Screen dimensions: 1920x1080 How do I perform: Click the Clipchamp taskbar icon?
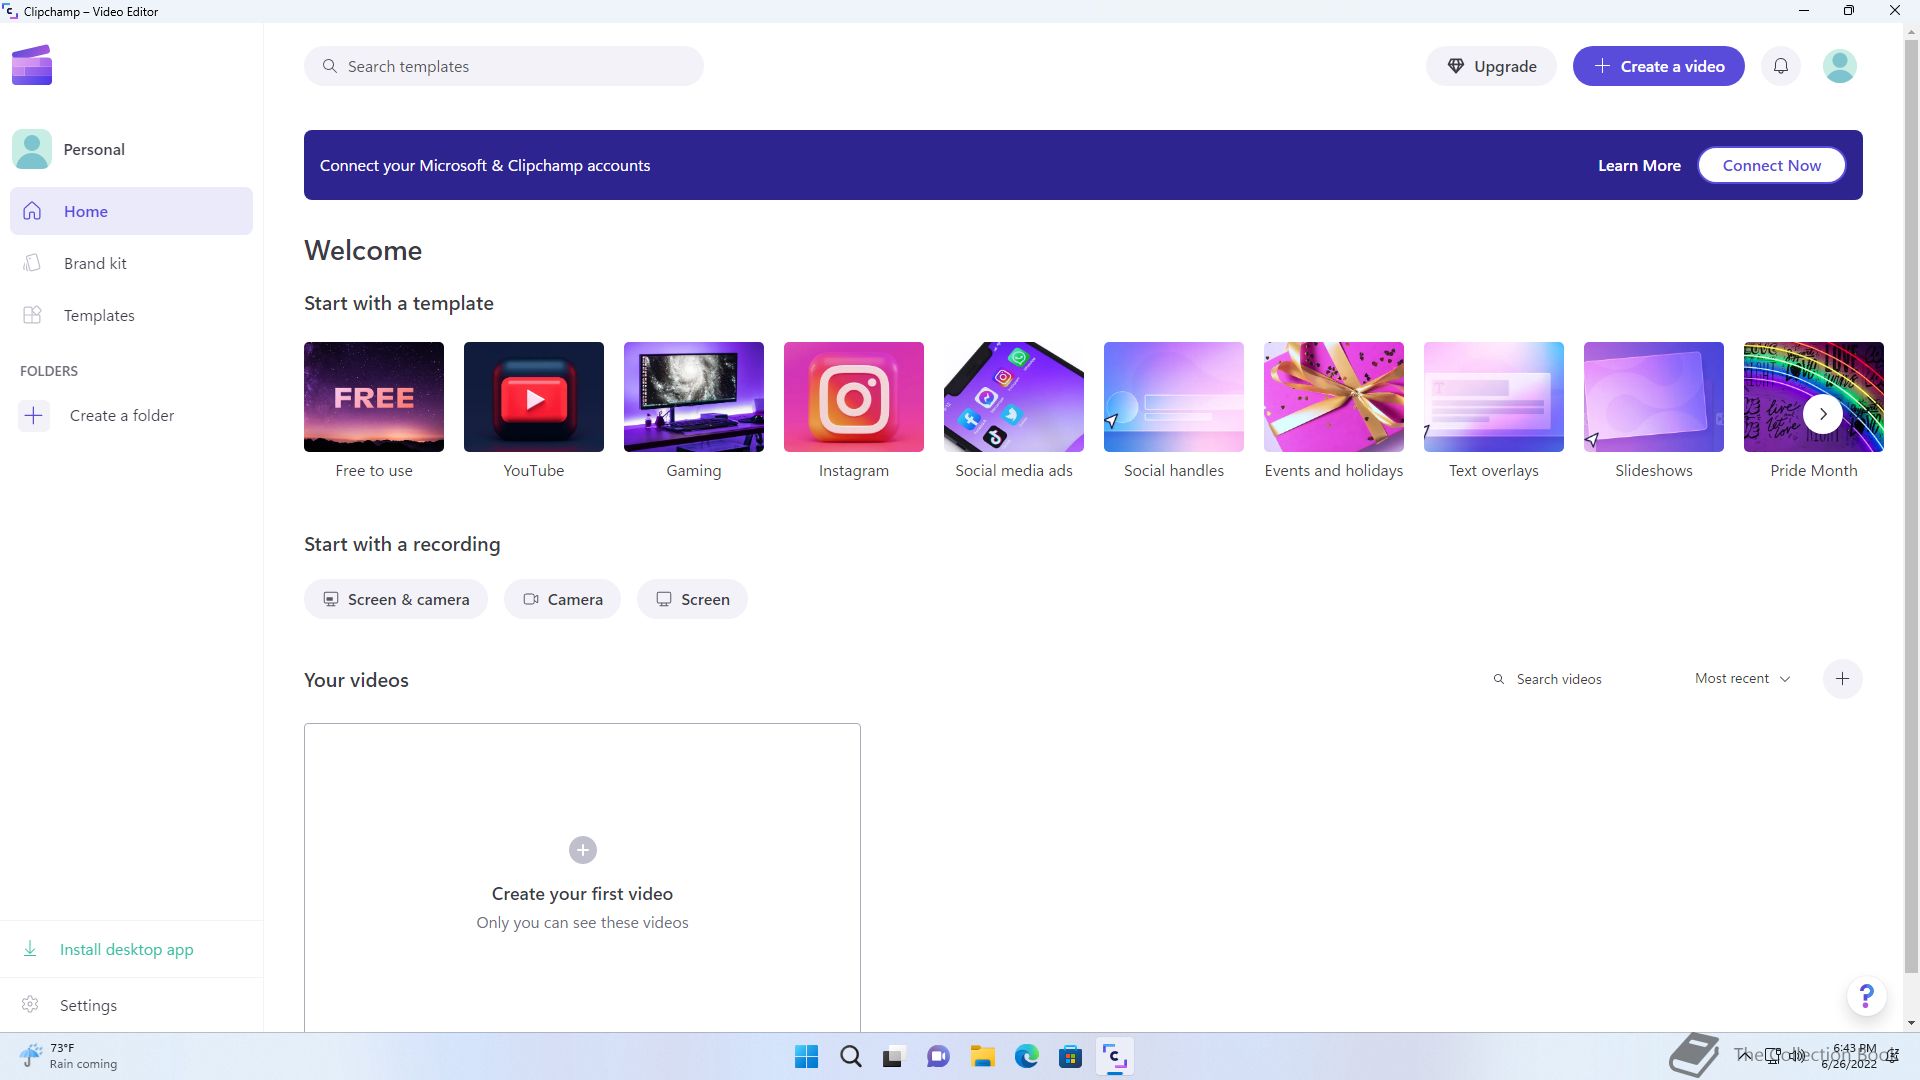(x=1114, y=1057)
